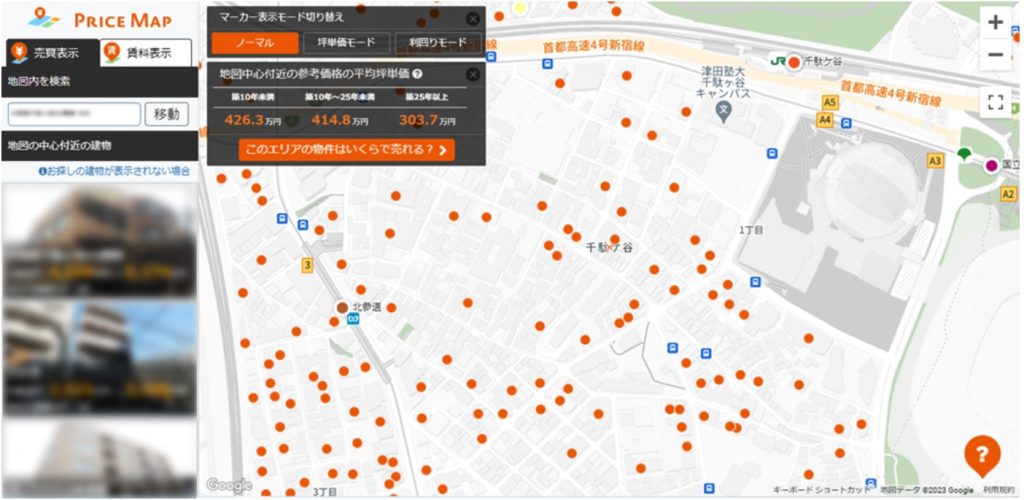Open the second building thumbnail
This screenshot has height=500, width=1024.
coord(100,357)
